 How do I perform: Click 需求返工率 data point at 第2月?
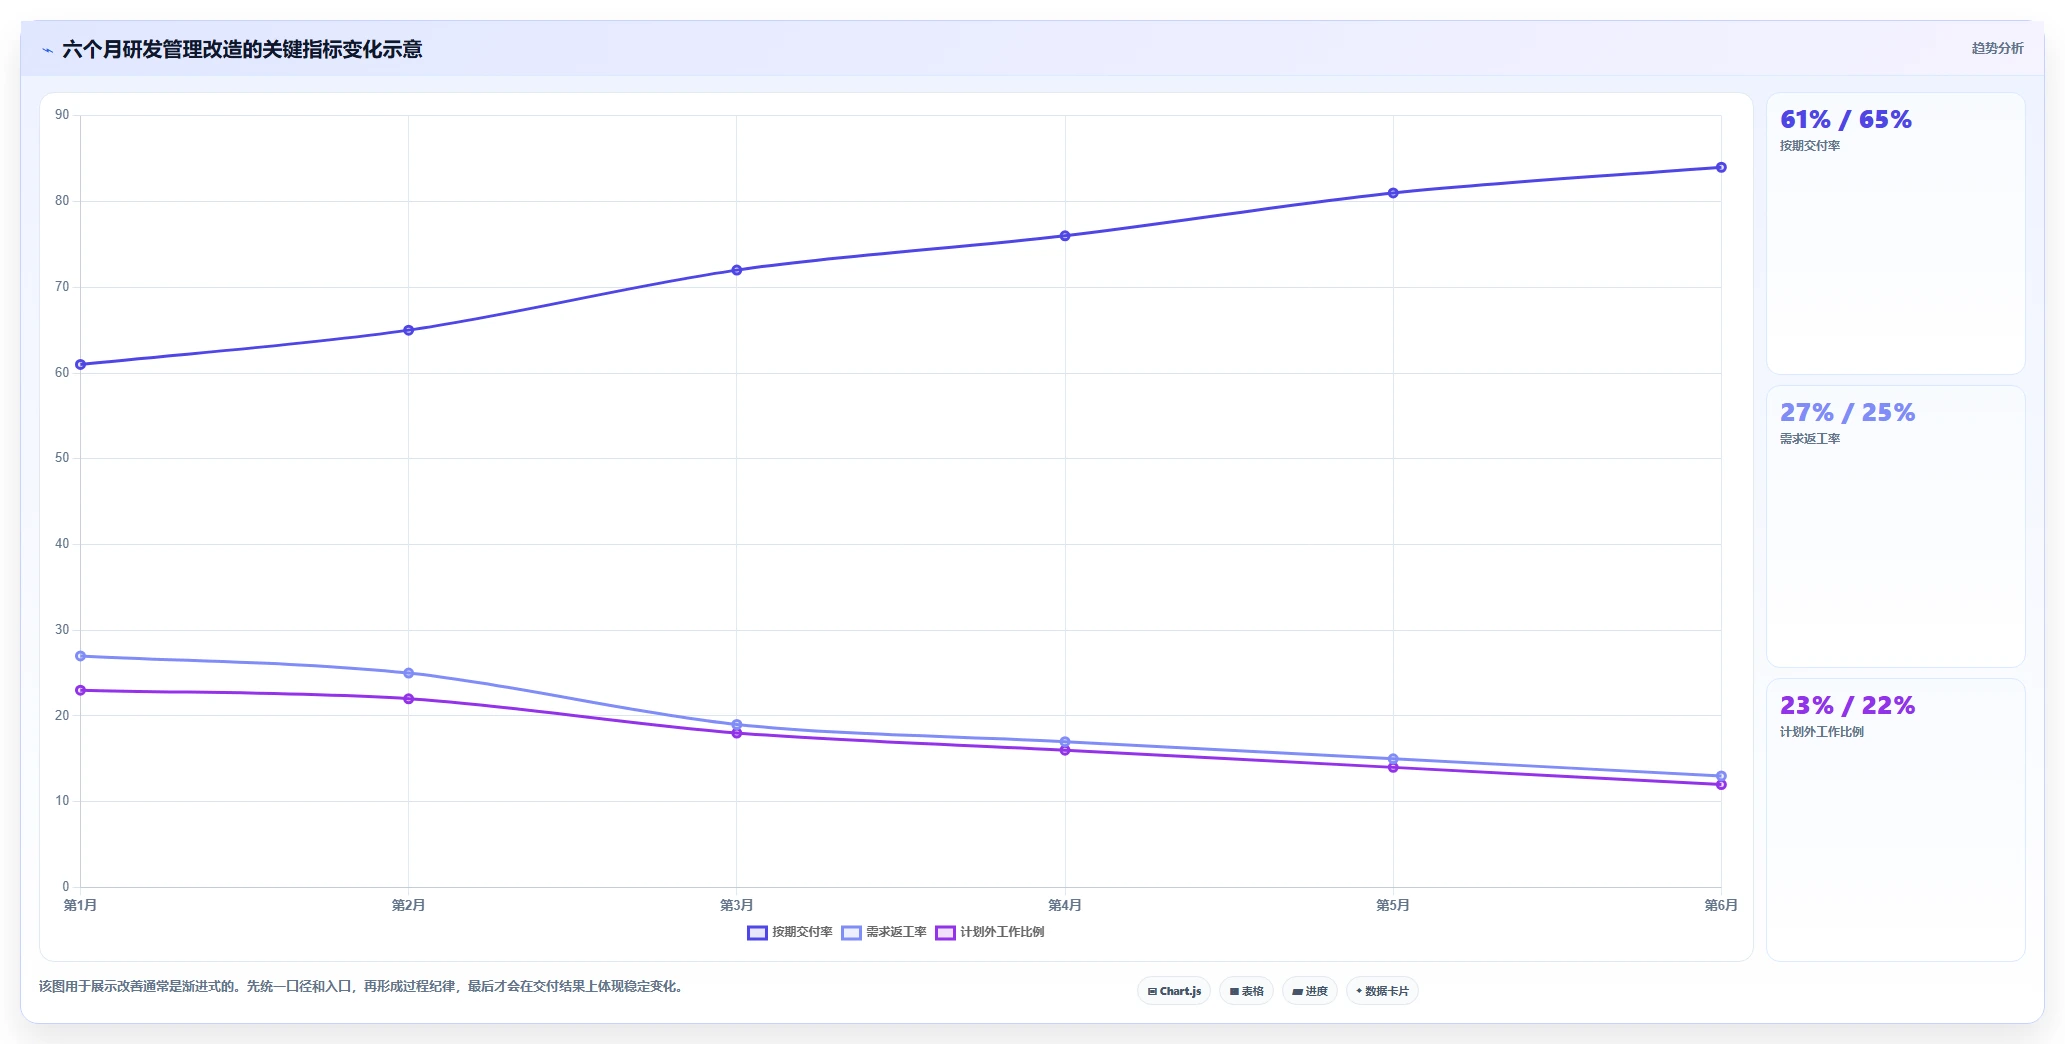click(x=408, y=673)
